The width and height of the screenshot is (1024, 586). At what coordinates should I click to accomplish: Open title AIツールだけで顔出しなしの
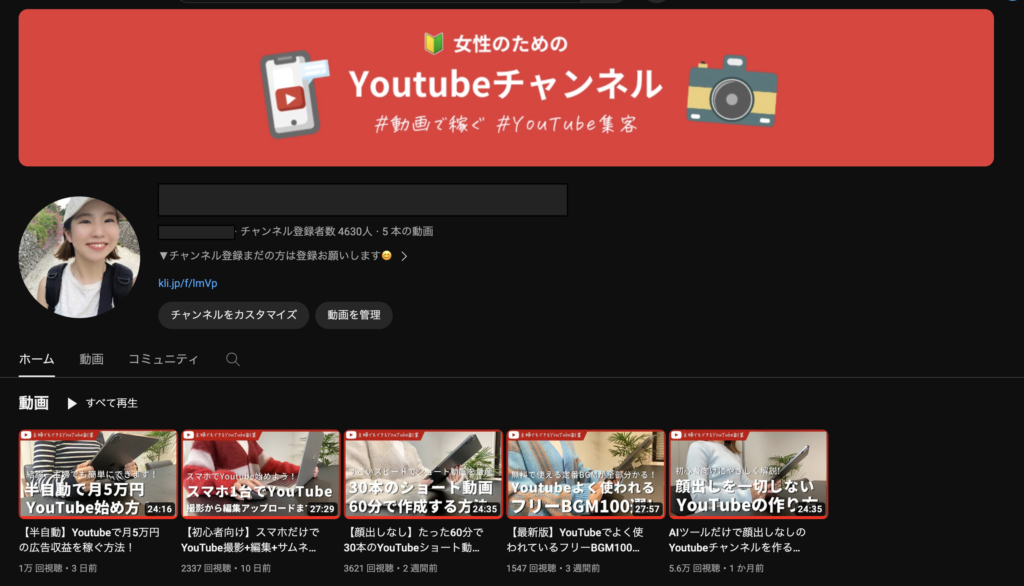tap(737, 540)
